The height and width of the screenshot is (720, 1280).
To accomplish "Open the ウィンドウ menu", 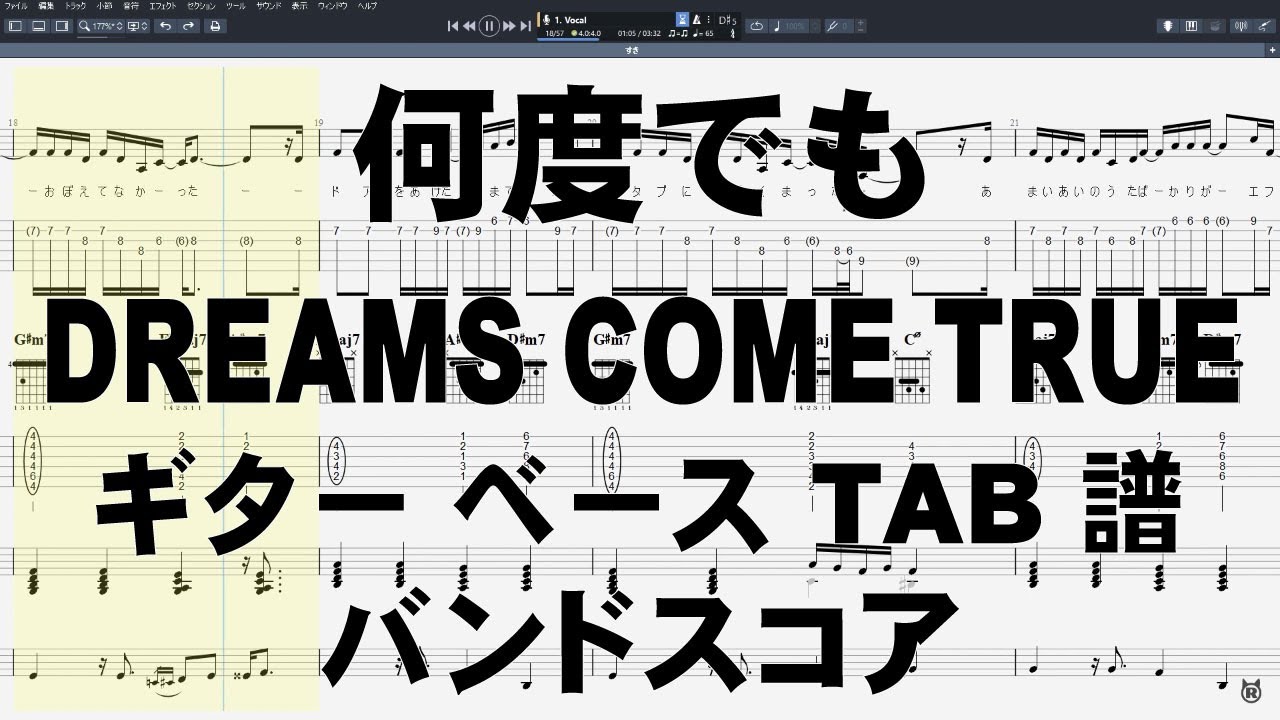I will (x=334, y=6).
